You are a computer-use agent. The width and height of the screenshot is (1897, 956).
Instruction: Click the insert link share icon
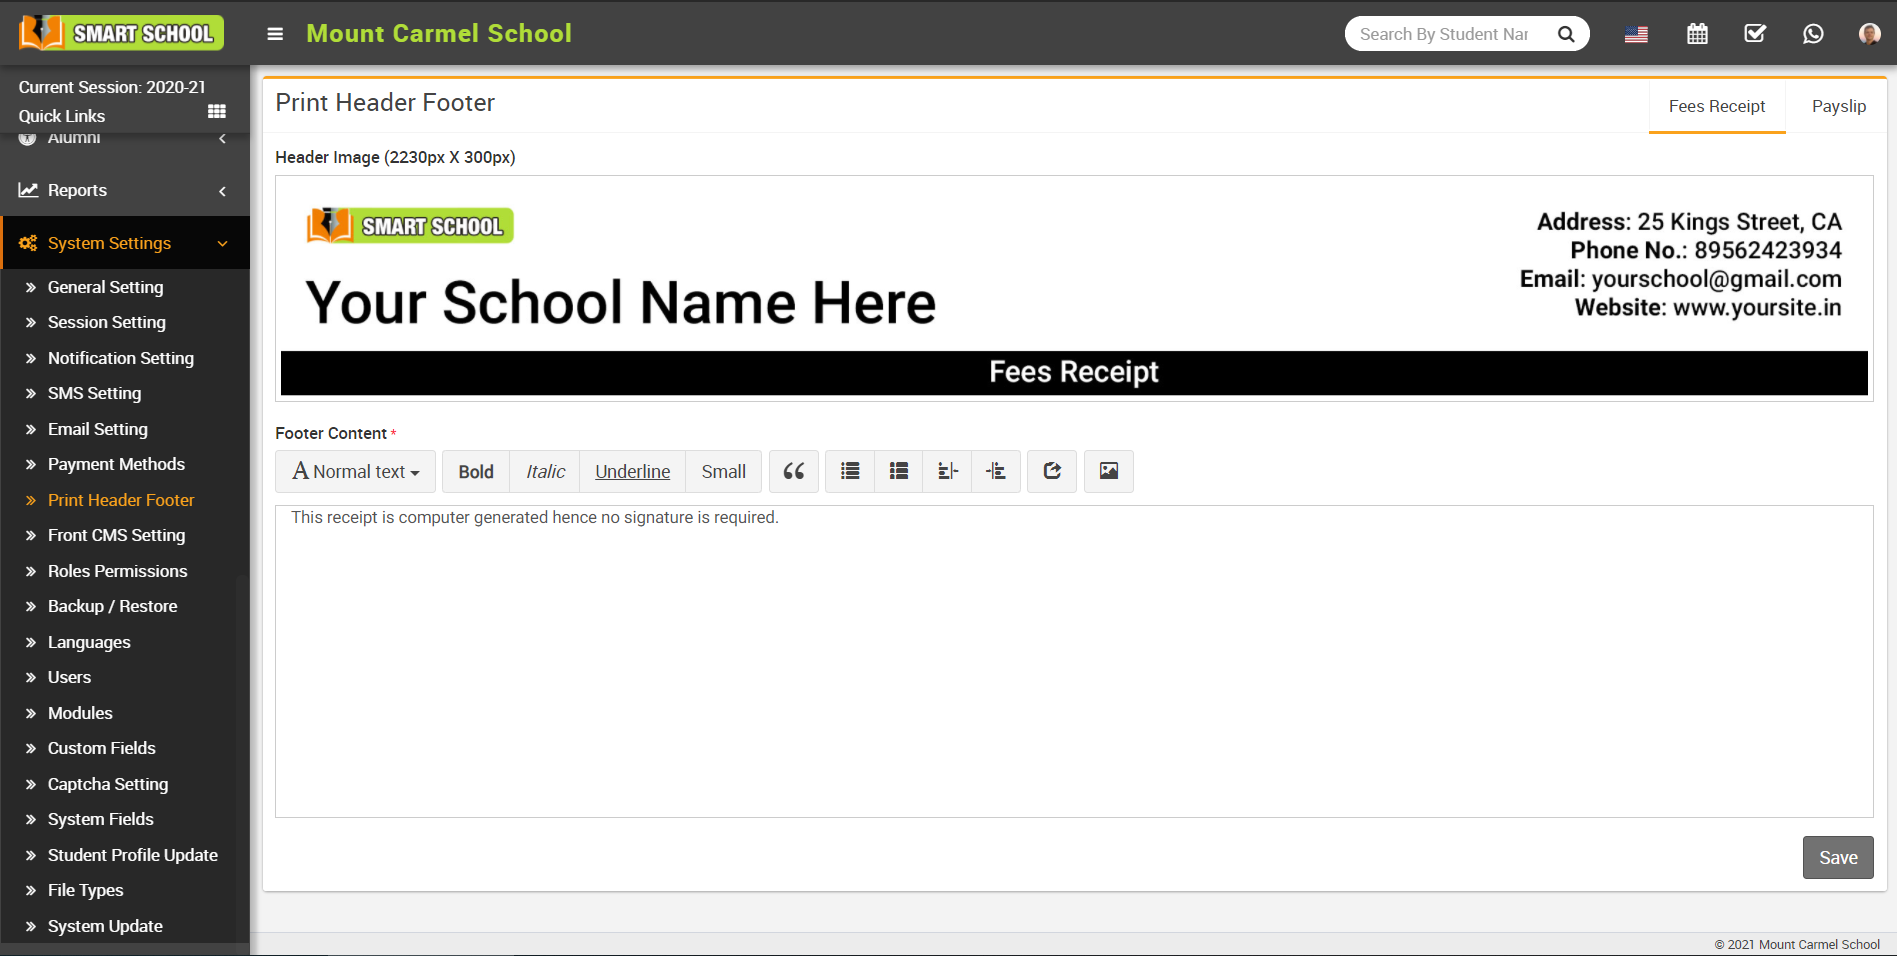1052,471
